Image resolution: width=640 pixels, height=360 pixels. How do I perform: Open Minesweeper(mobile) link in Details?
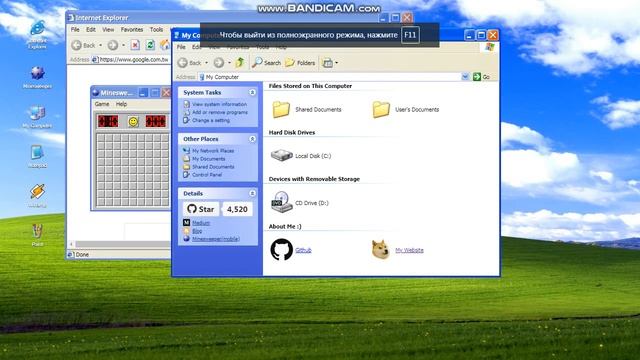(x=216, y=239)
